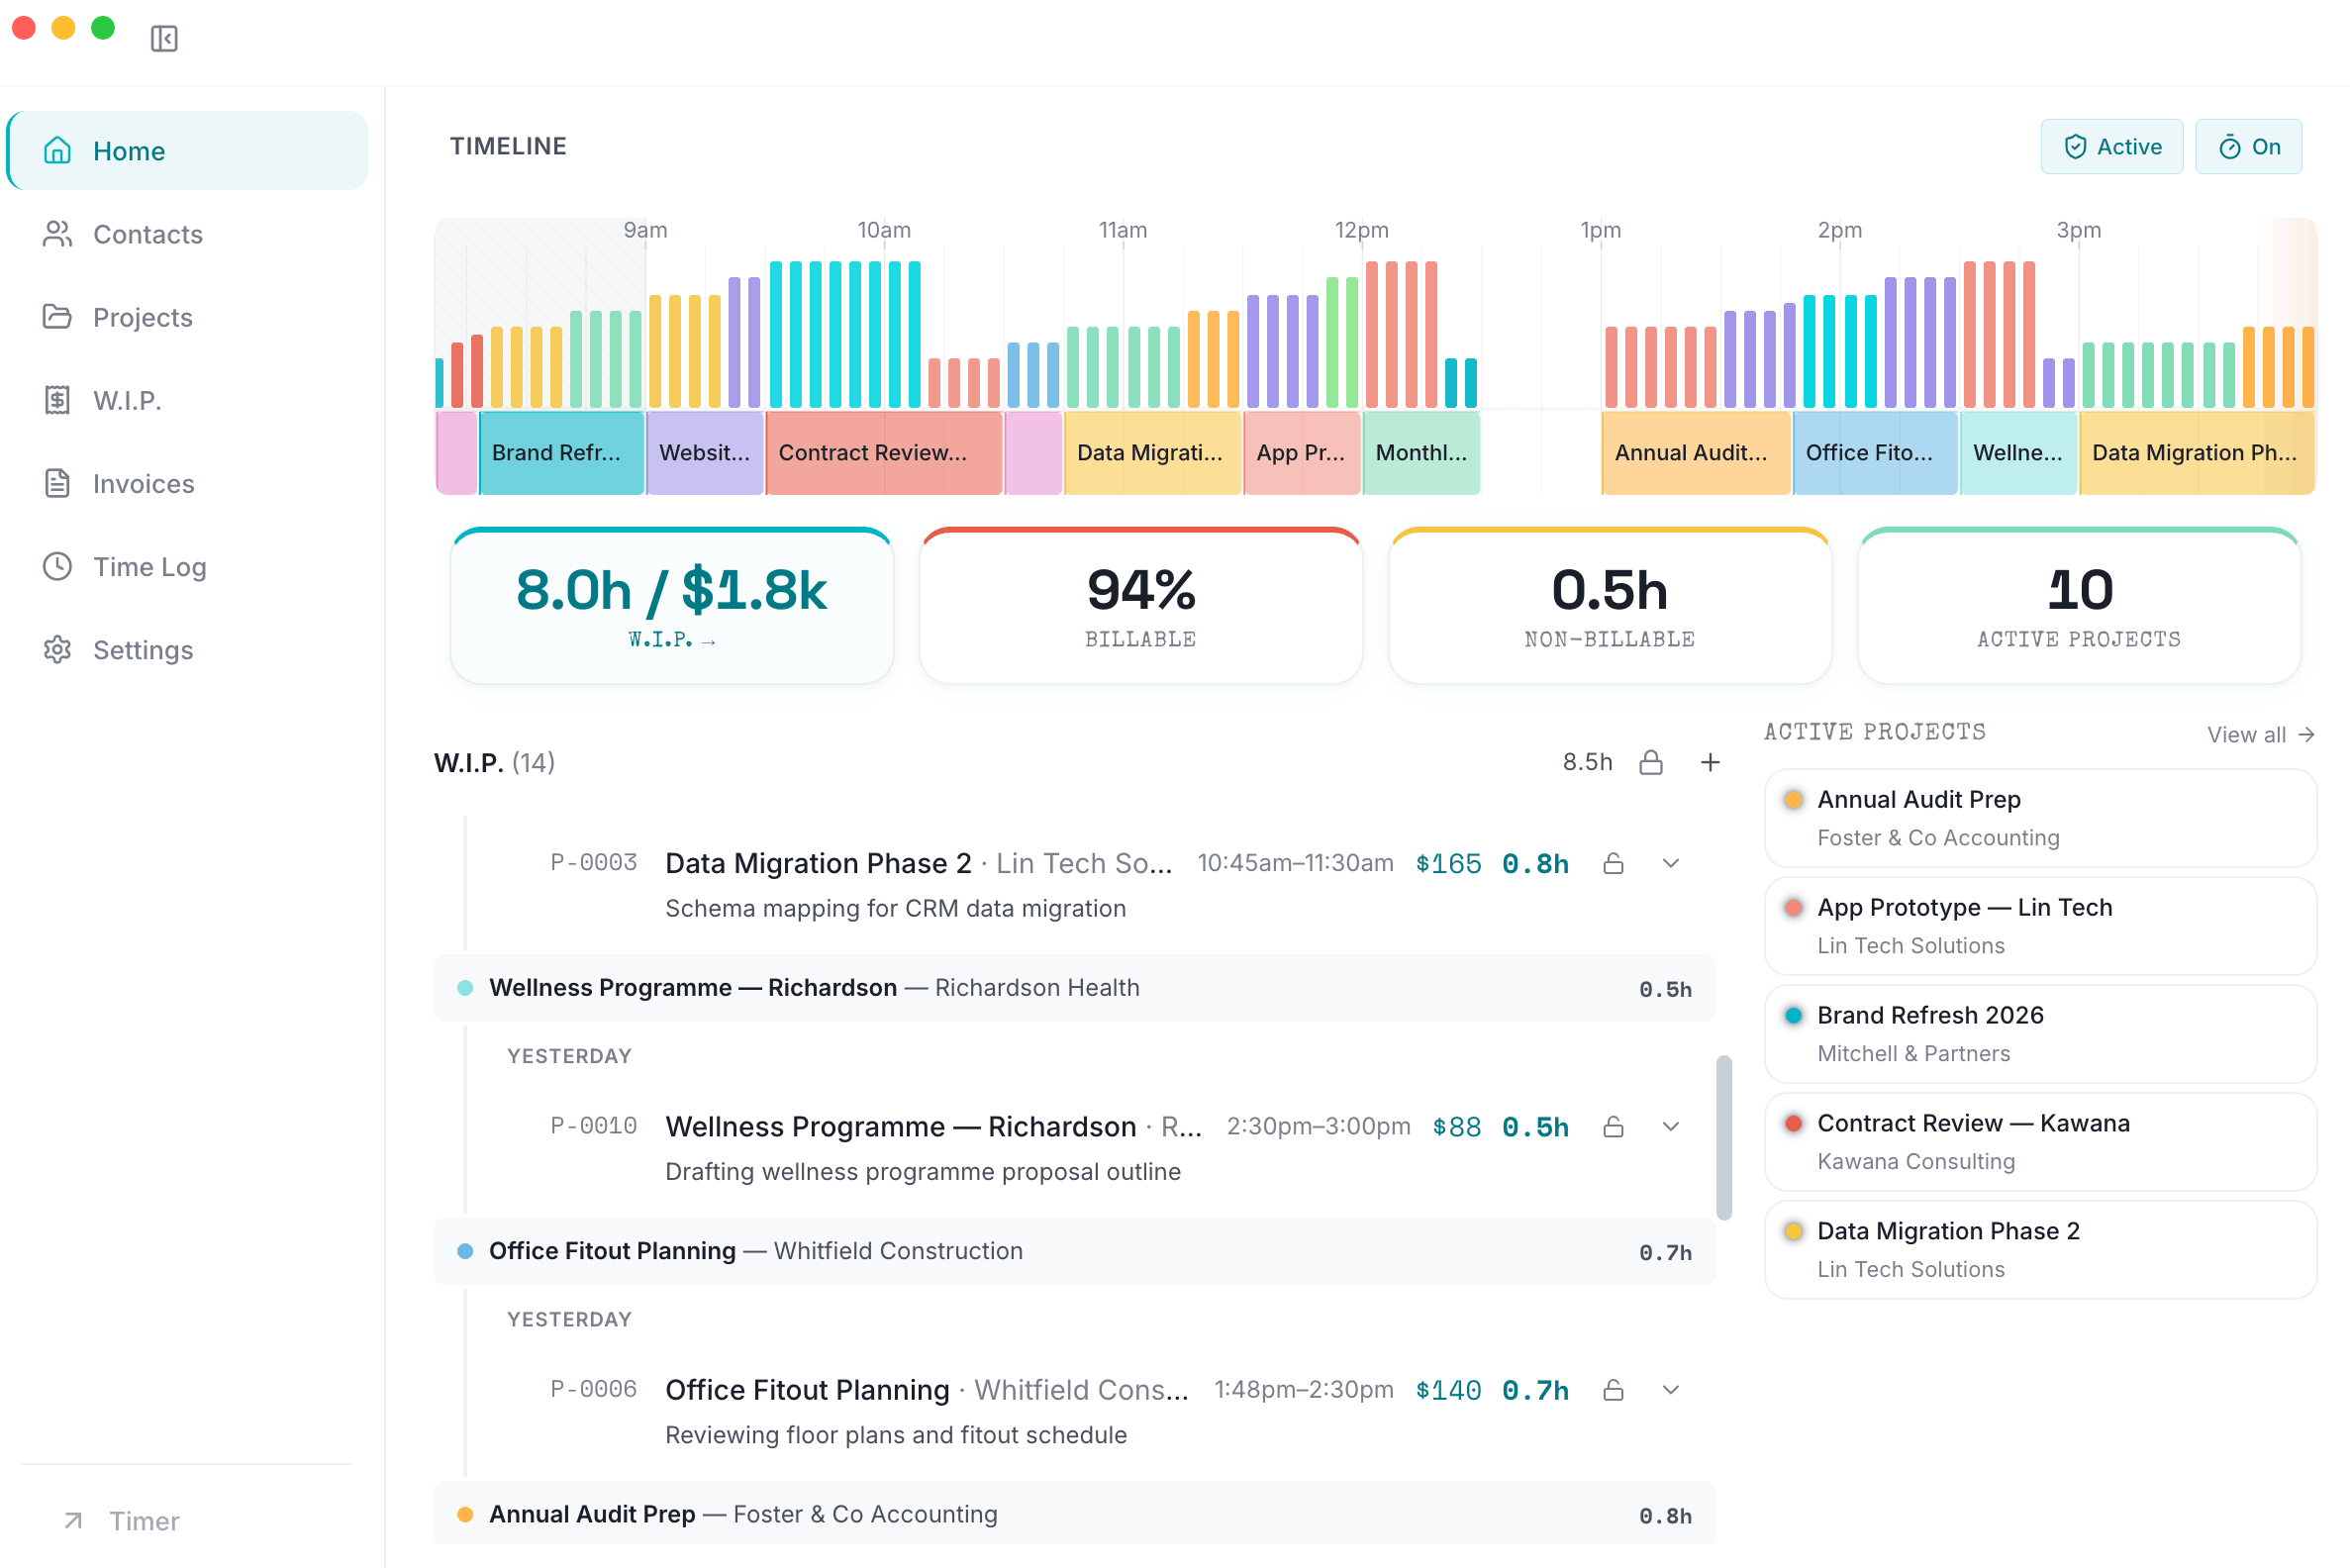Viewport: 2350px width, 1568px height.
Task: Open Home in the sidebar
Action: click(188, 151)
